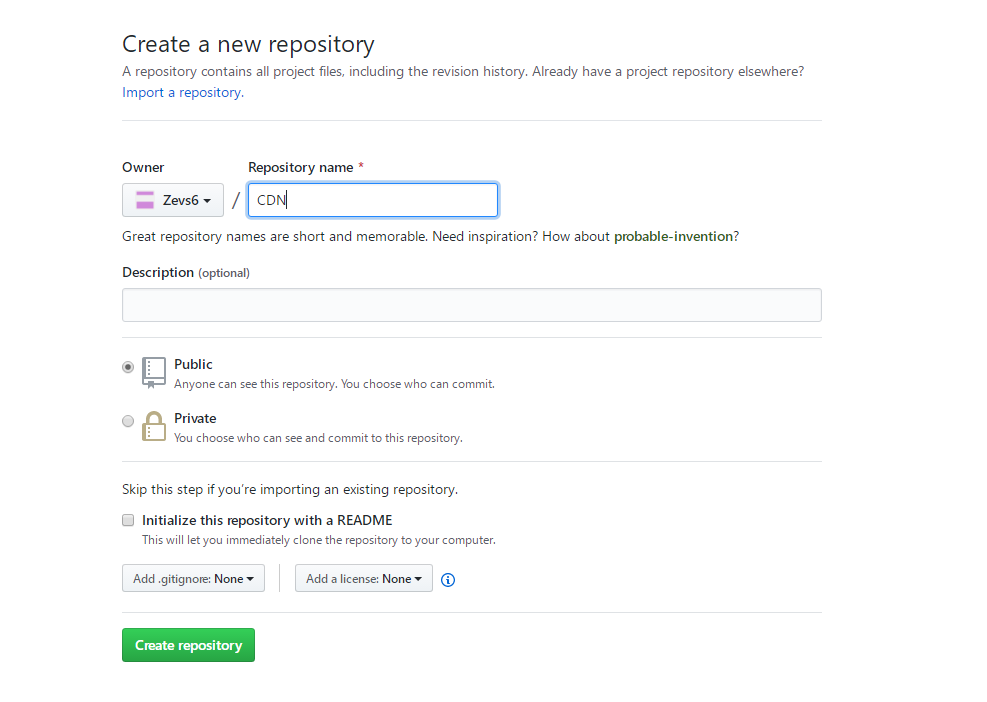Screen dimensions: 987x702
Task: Select the Public radio button
Action: [128, 367]
